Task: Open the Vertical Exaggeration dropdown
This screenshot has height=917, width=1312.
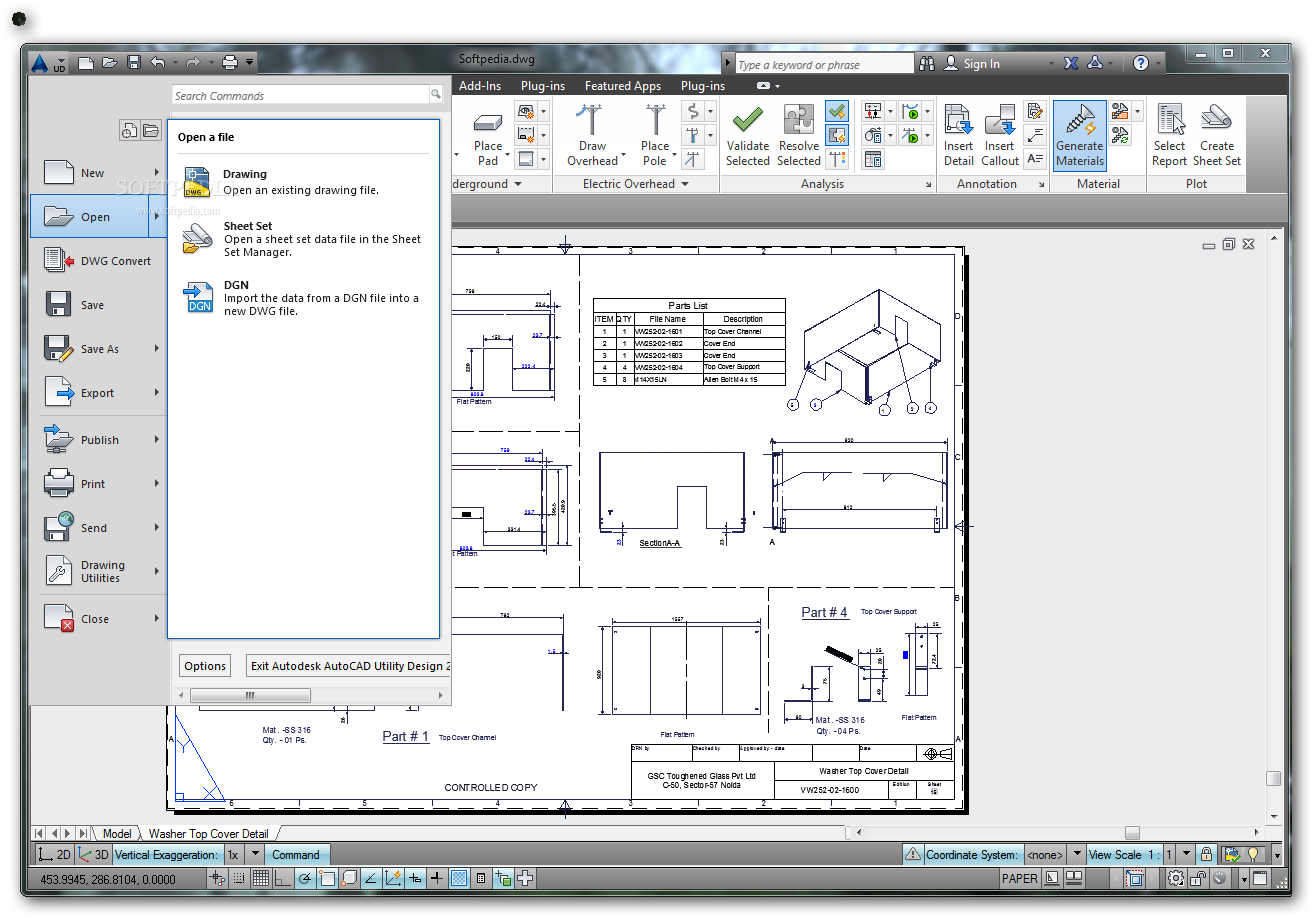Action: tap(255, 855)
